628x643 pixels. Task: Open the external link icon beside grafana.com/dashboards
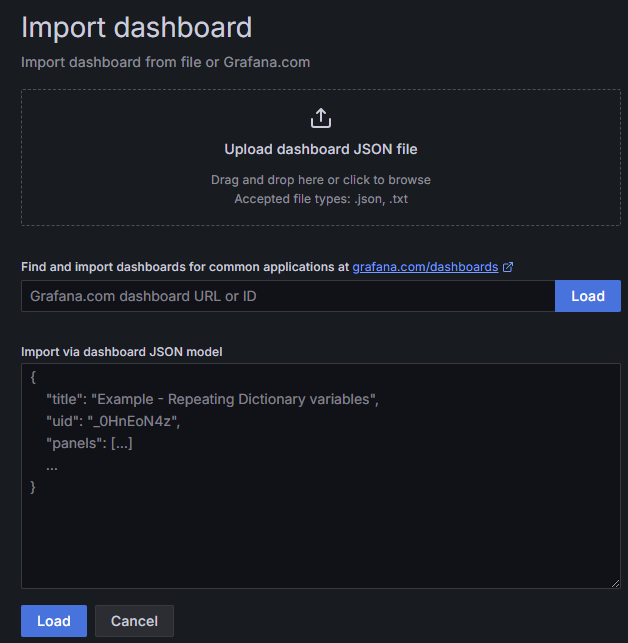508,267
